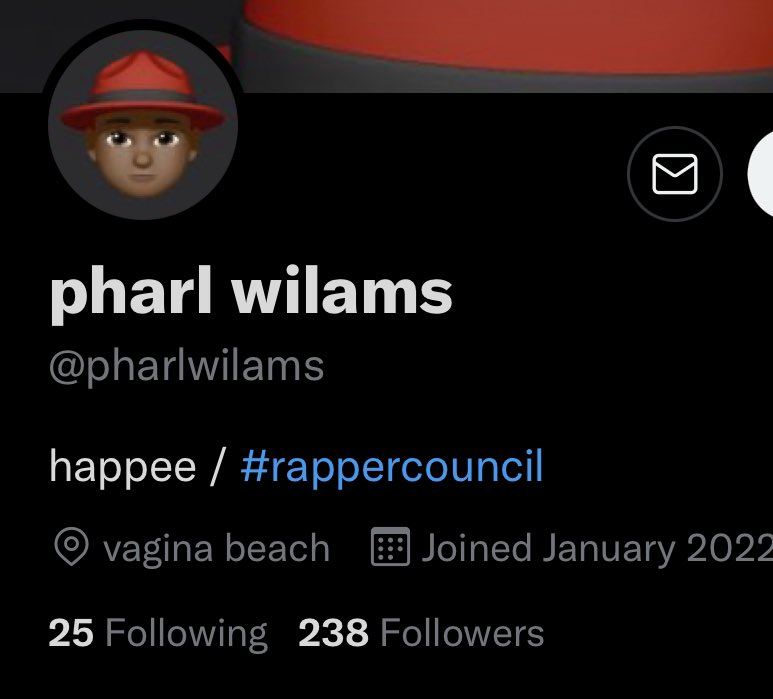Click the 238 follower count number
The image size is (773, 699).
pyautogui.click(x=333, y=632)
